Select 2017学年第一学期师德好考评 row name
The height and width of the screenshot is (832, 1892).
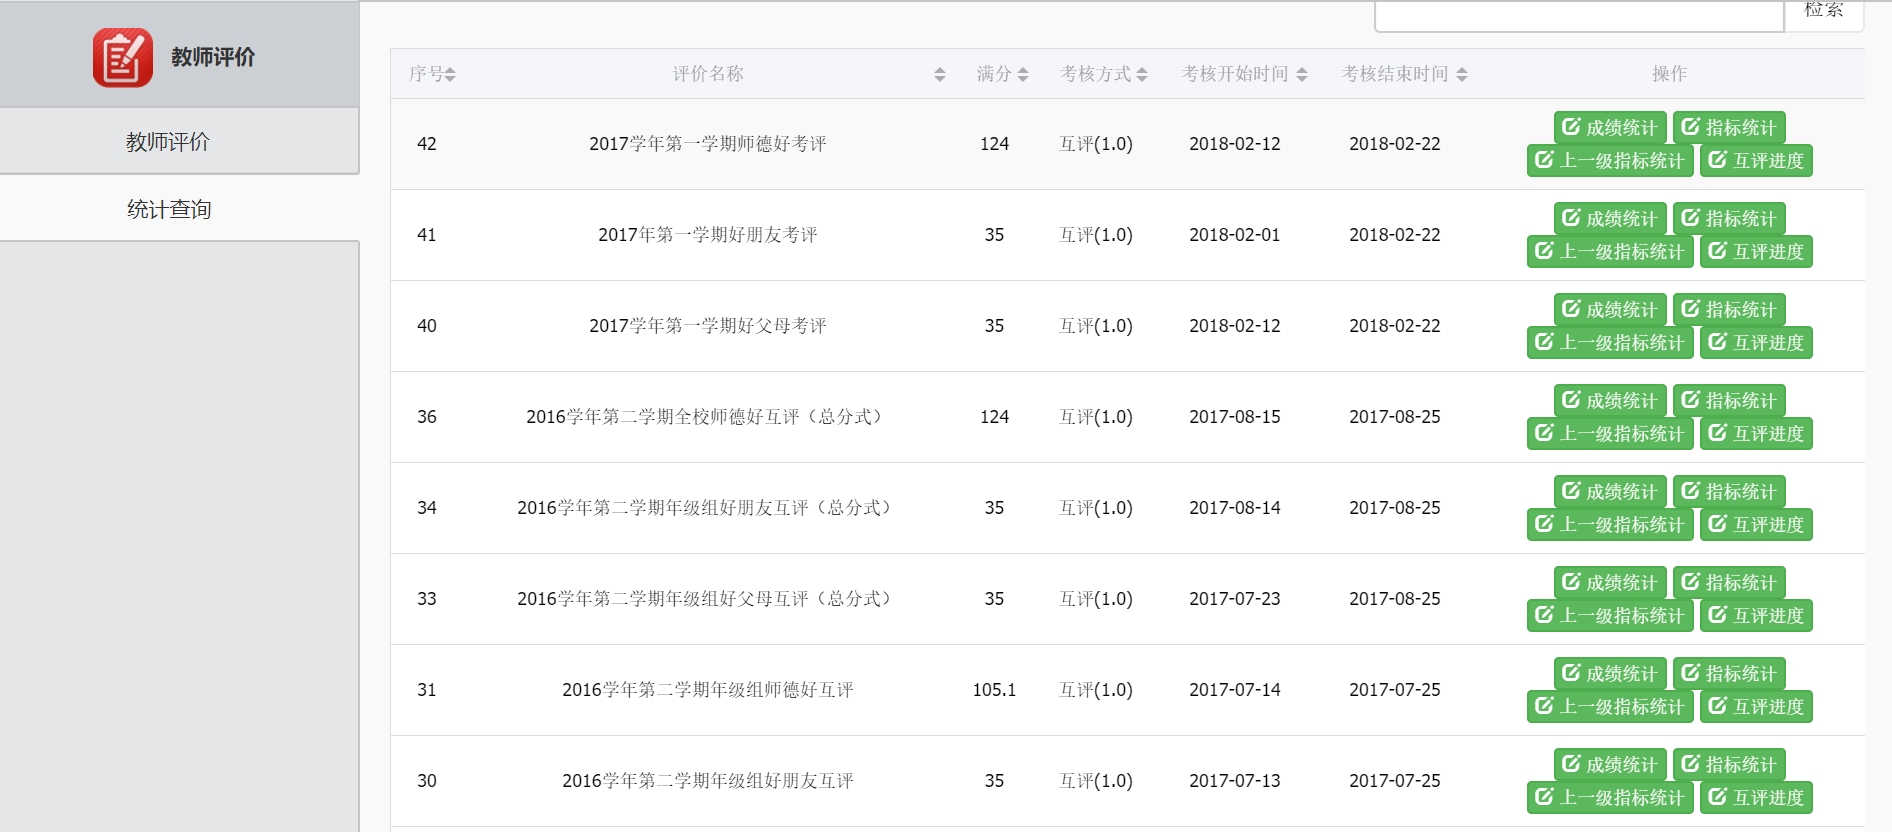tap(707, 144)
